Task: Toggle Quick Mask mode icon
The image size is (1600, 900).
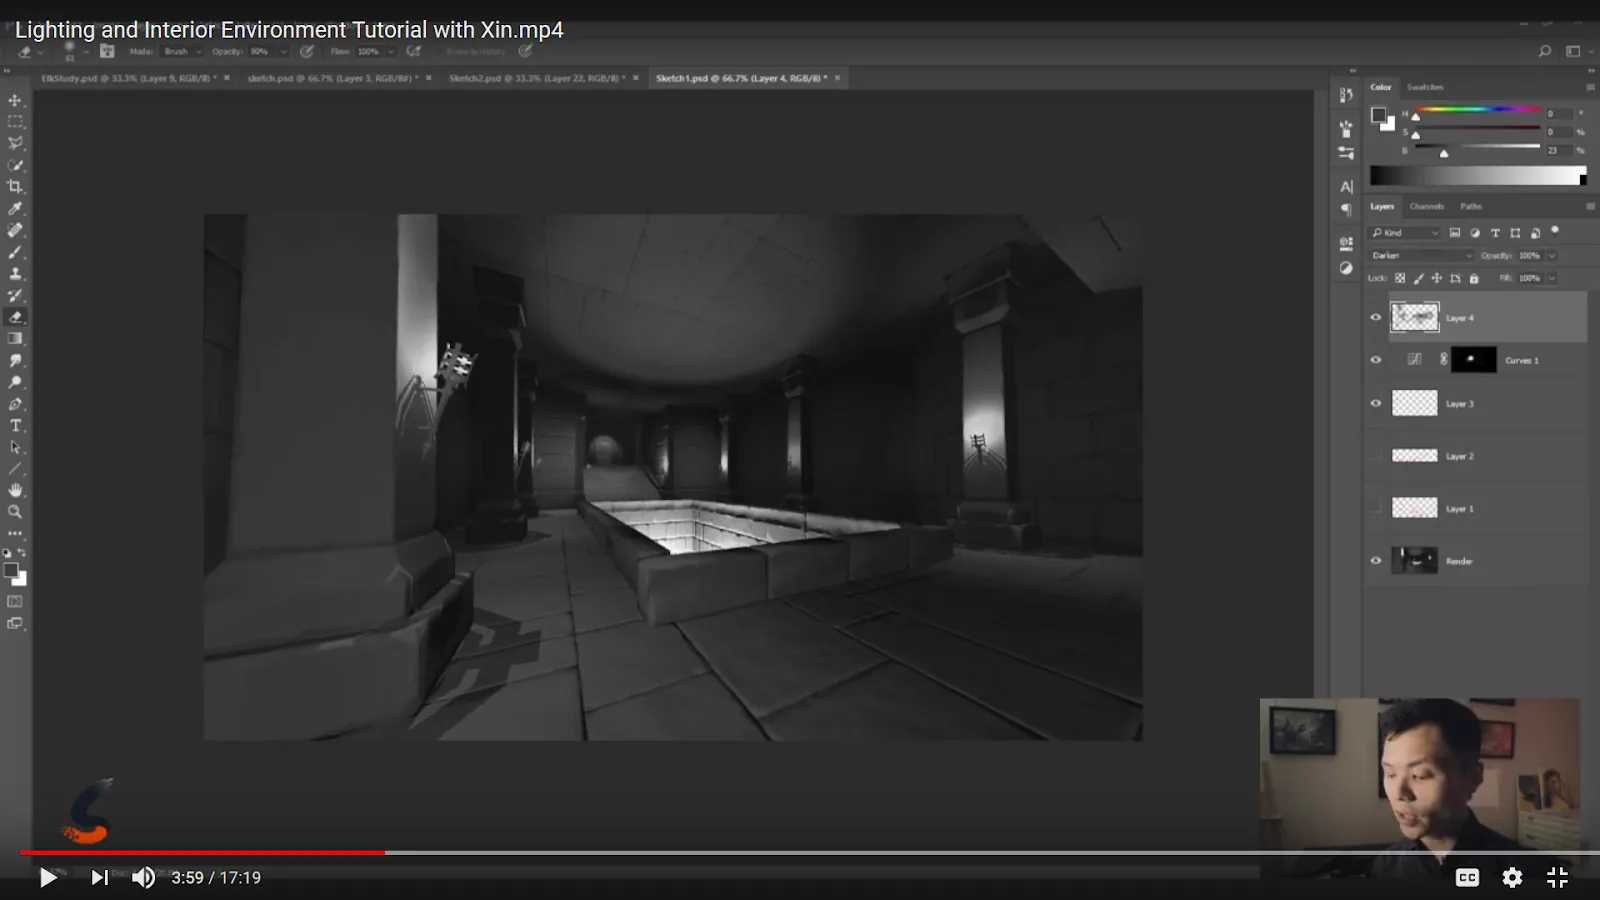Action: 15,602
